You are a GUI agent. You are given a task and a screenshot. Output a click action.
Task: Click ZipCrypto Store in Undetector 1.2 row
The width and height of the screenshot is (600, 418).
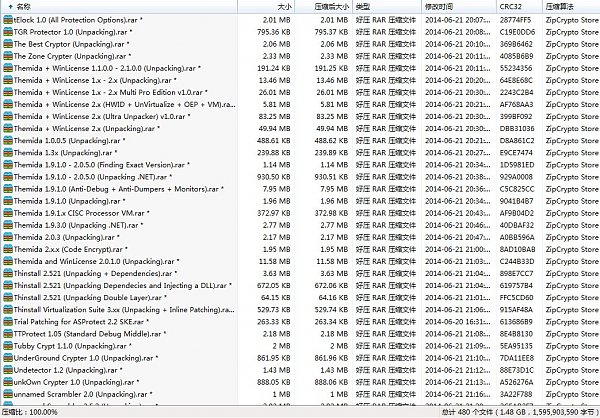coord(572,370)
